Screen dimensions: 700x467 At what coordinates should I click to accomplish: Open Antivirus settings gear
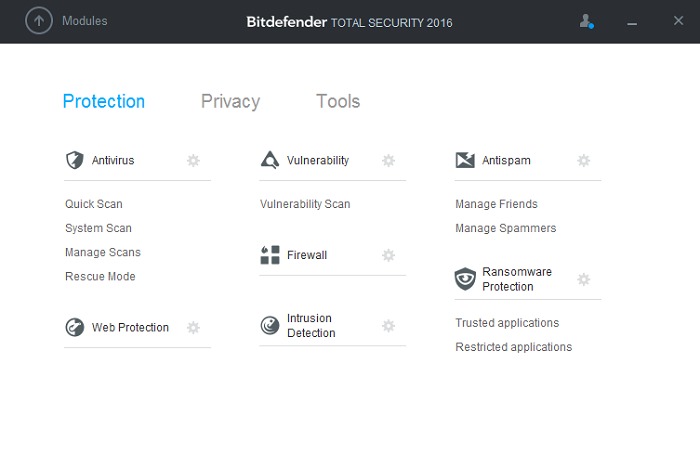click(193, 160)
